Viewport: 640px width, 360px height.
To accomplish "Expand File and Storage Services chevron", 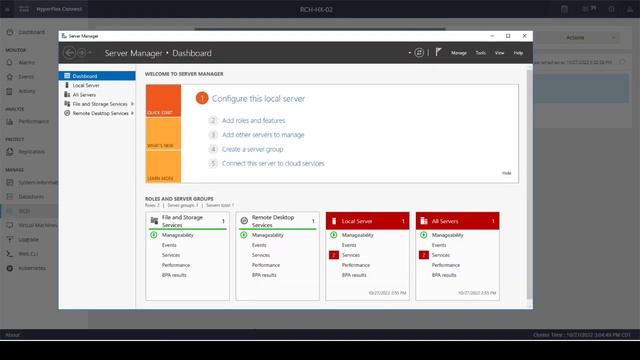I will pyautogui.click(x=132, y=104).
